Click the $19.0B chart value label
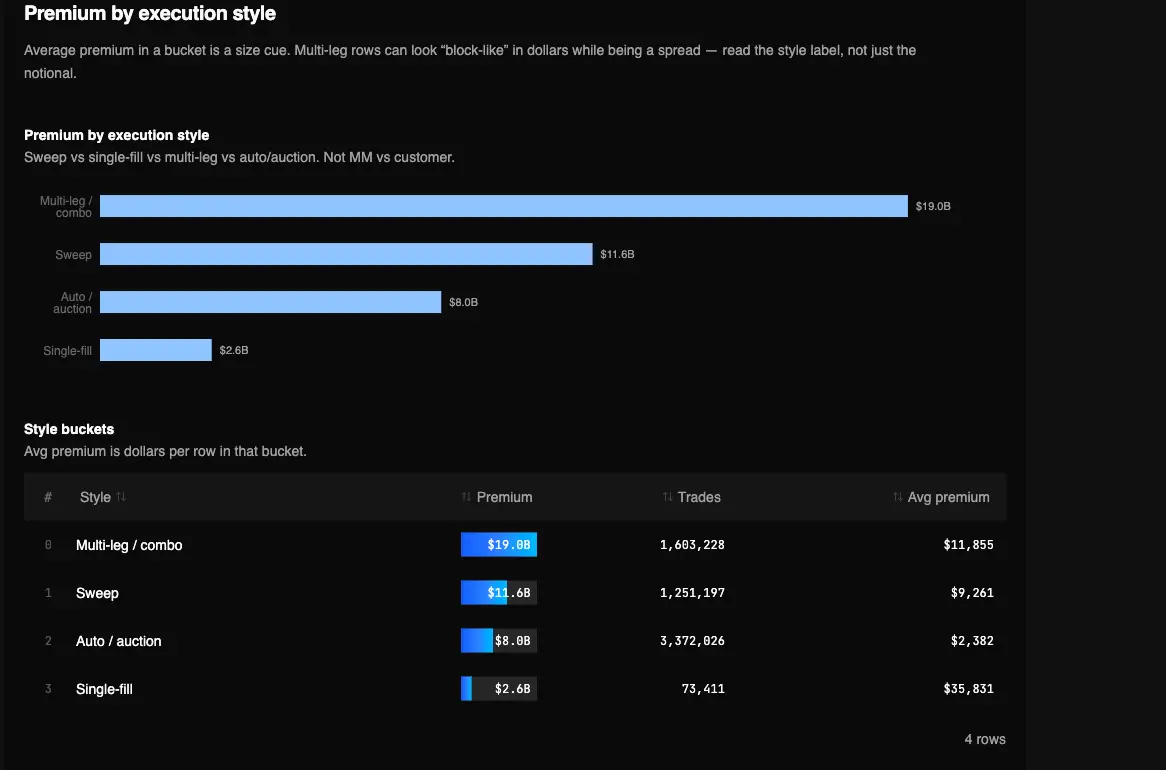 click(933, 206)
